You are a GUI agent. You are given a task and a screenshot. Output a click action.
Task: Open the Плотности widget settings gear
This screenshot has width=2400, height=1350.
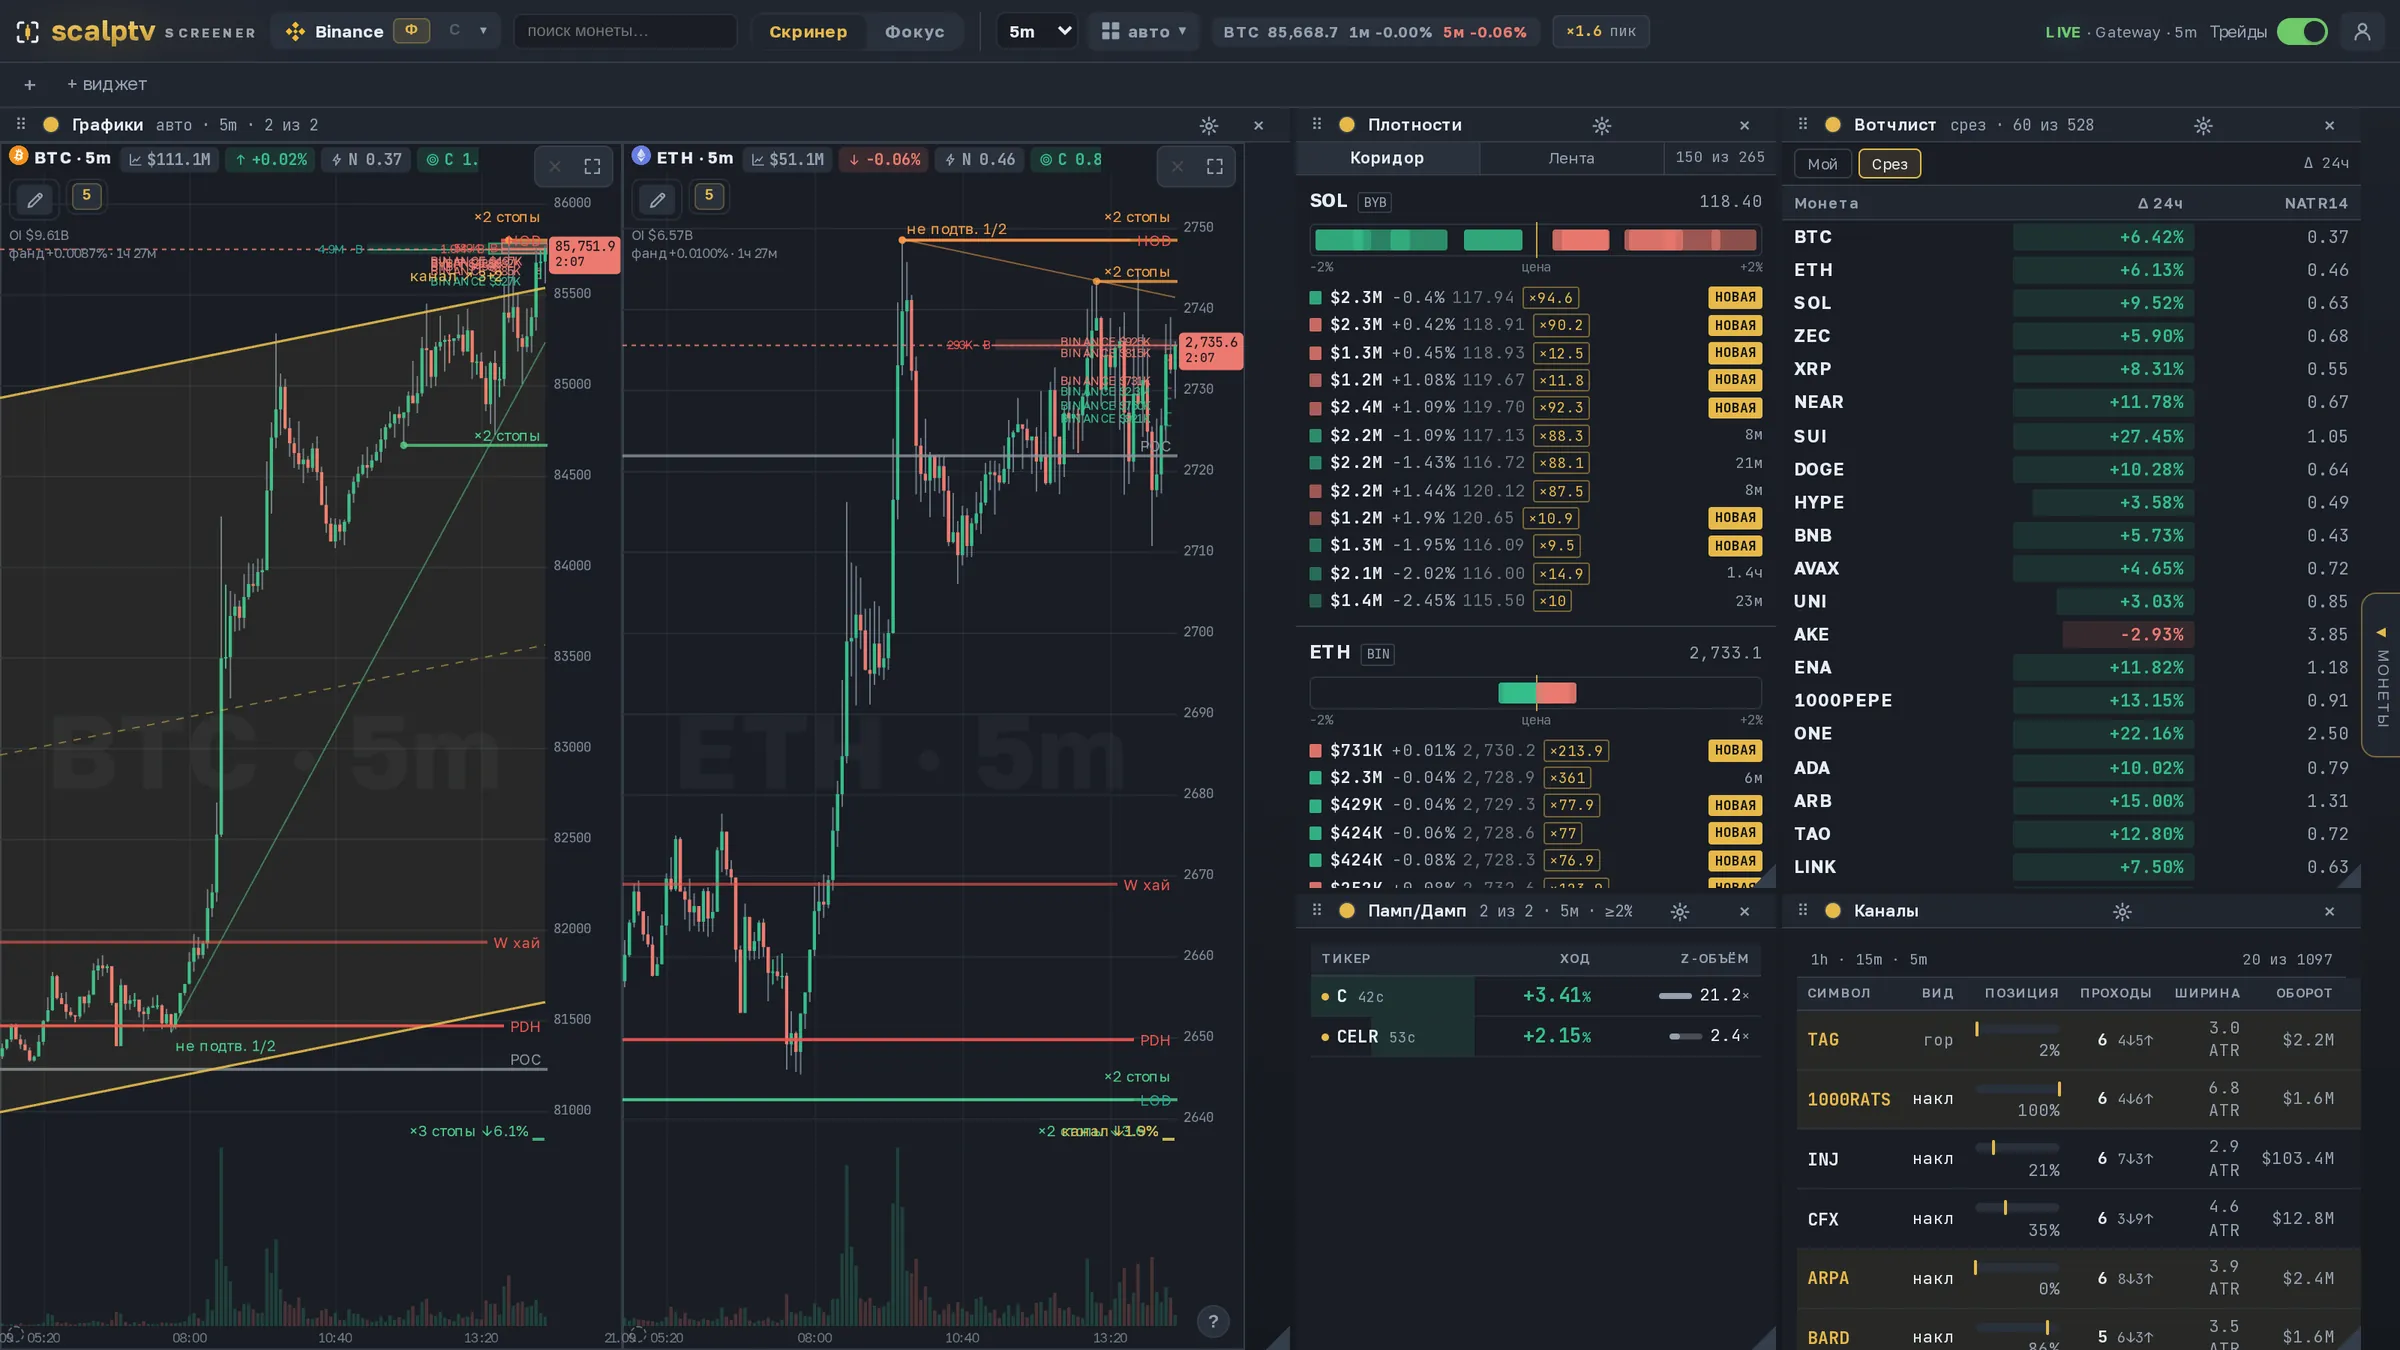(x=1602, y=126)
